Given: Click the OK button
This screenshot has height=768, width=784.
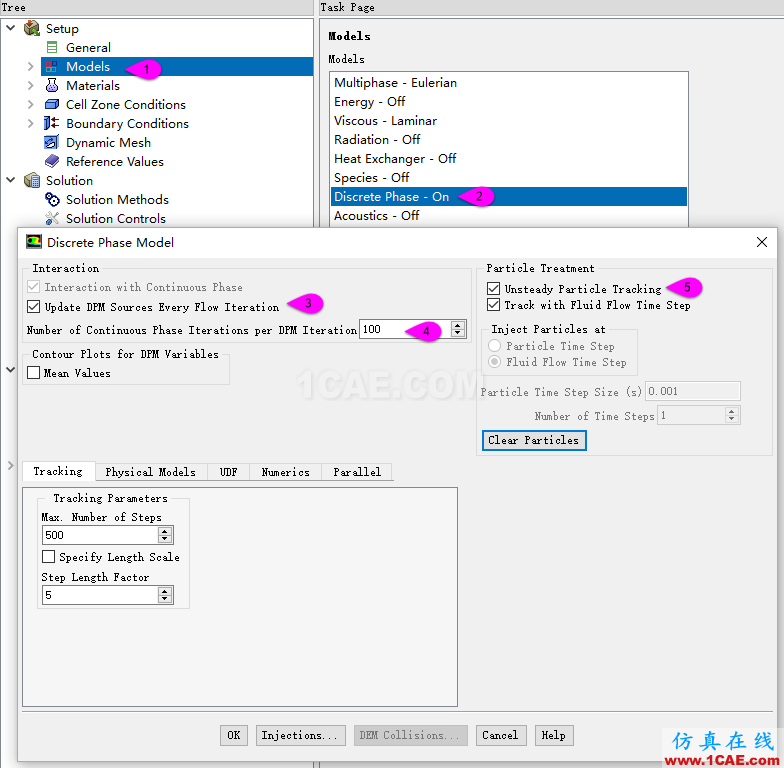Looking at the screenshot, I should coord(234,735).
